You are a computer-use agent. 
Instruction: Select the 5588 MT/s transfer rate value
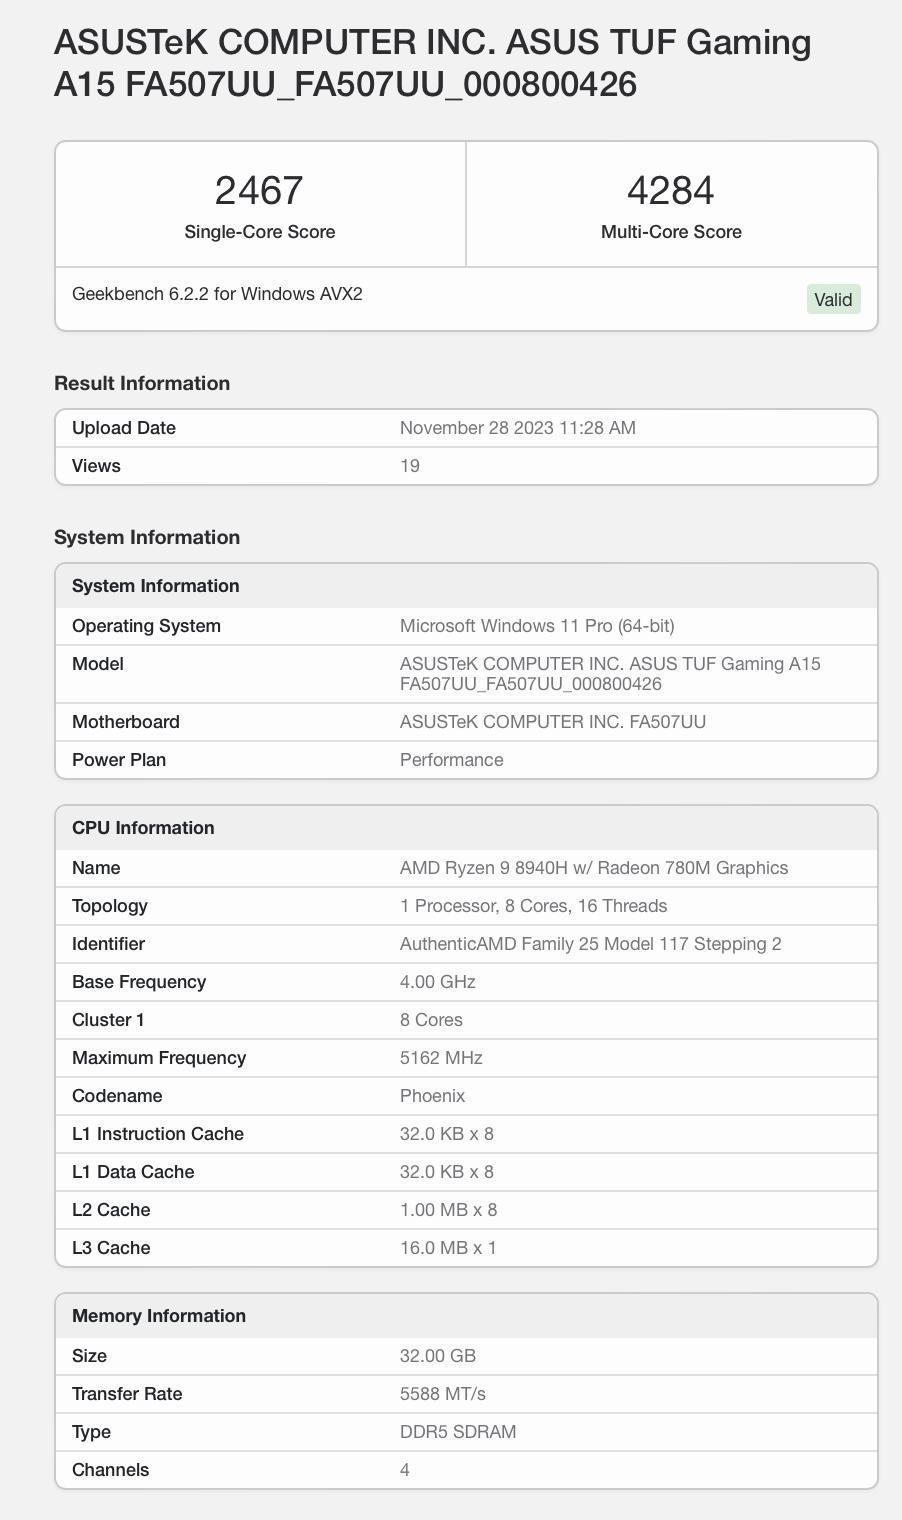[443, 1394]
